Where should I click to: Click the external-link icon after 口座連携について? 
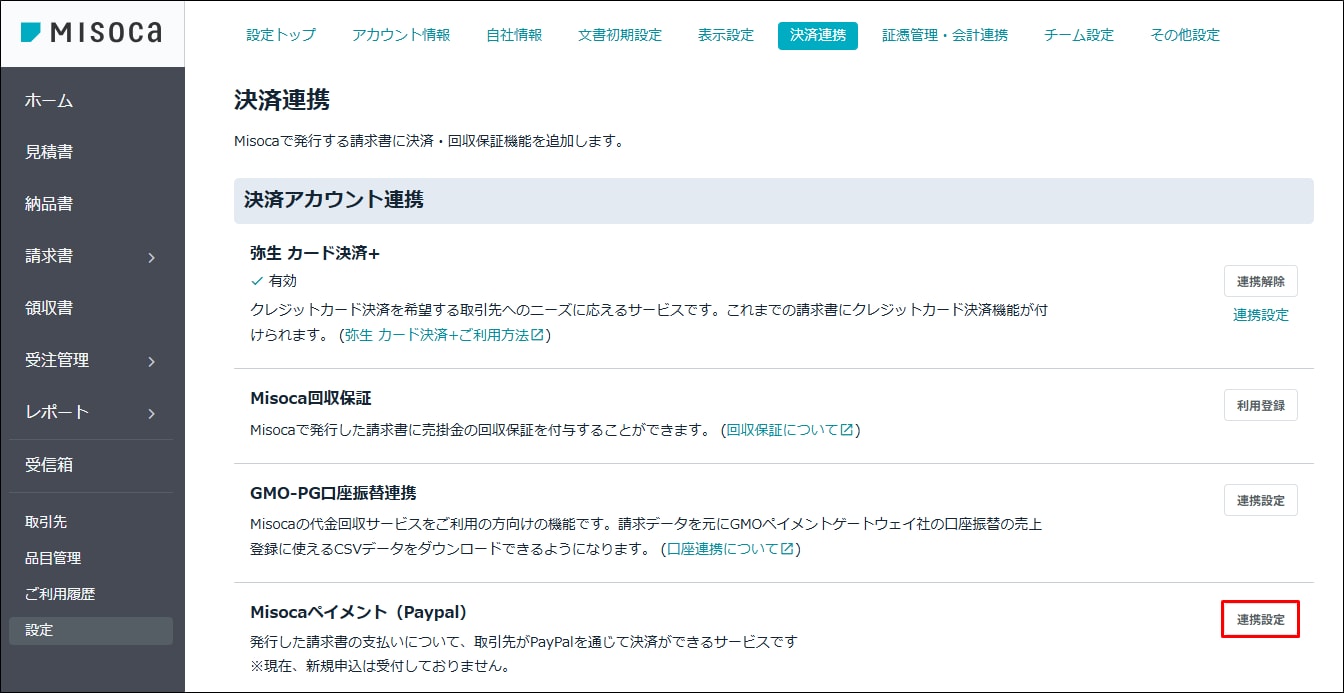click(x=787, y=549)
